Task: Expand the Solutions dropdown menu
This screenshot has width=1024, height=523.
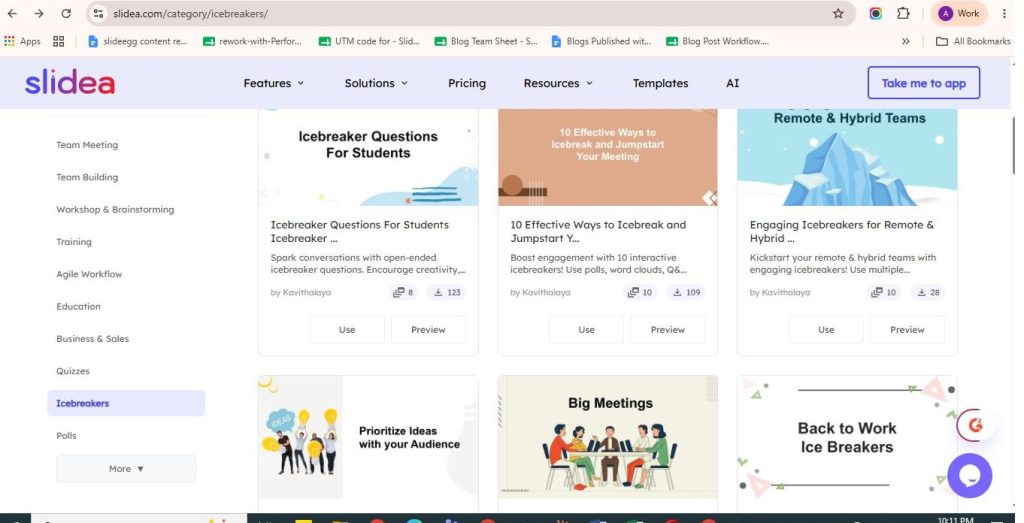Action: click(376, 83)
